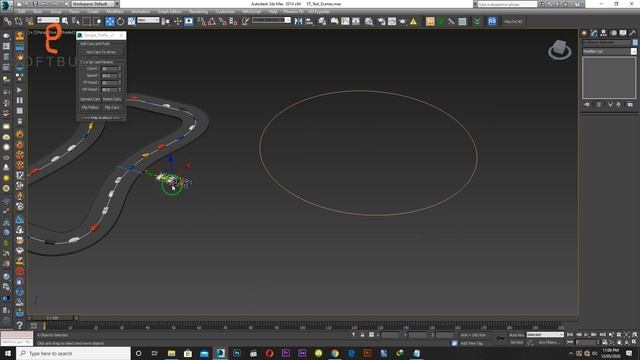Click the orange FR toolbar icon
Image resolution: width=640 pixels, height=360 pixels.
pyautogui.click(x=430, y=21)
